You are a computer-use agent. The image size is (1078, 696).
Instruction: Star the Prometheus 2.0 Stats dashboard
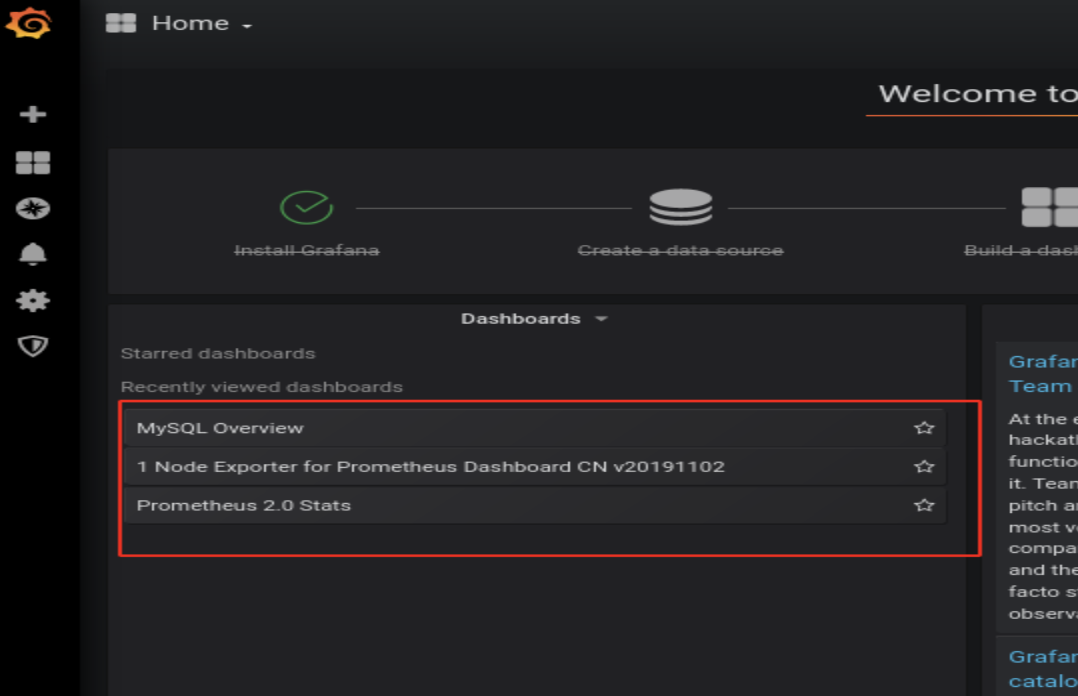pos(924,505)
